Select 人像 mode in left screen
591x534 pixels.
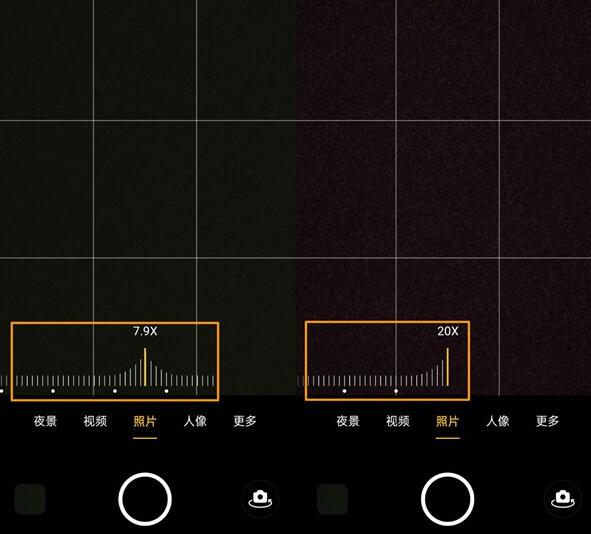[195, 421]
